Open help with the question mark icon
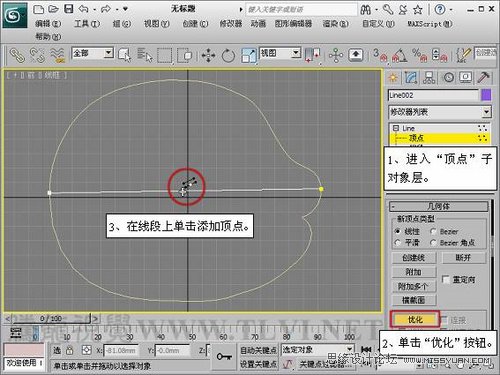Screen dimensions: 500x375 440,9
